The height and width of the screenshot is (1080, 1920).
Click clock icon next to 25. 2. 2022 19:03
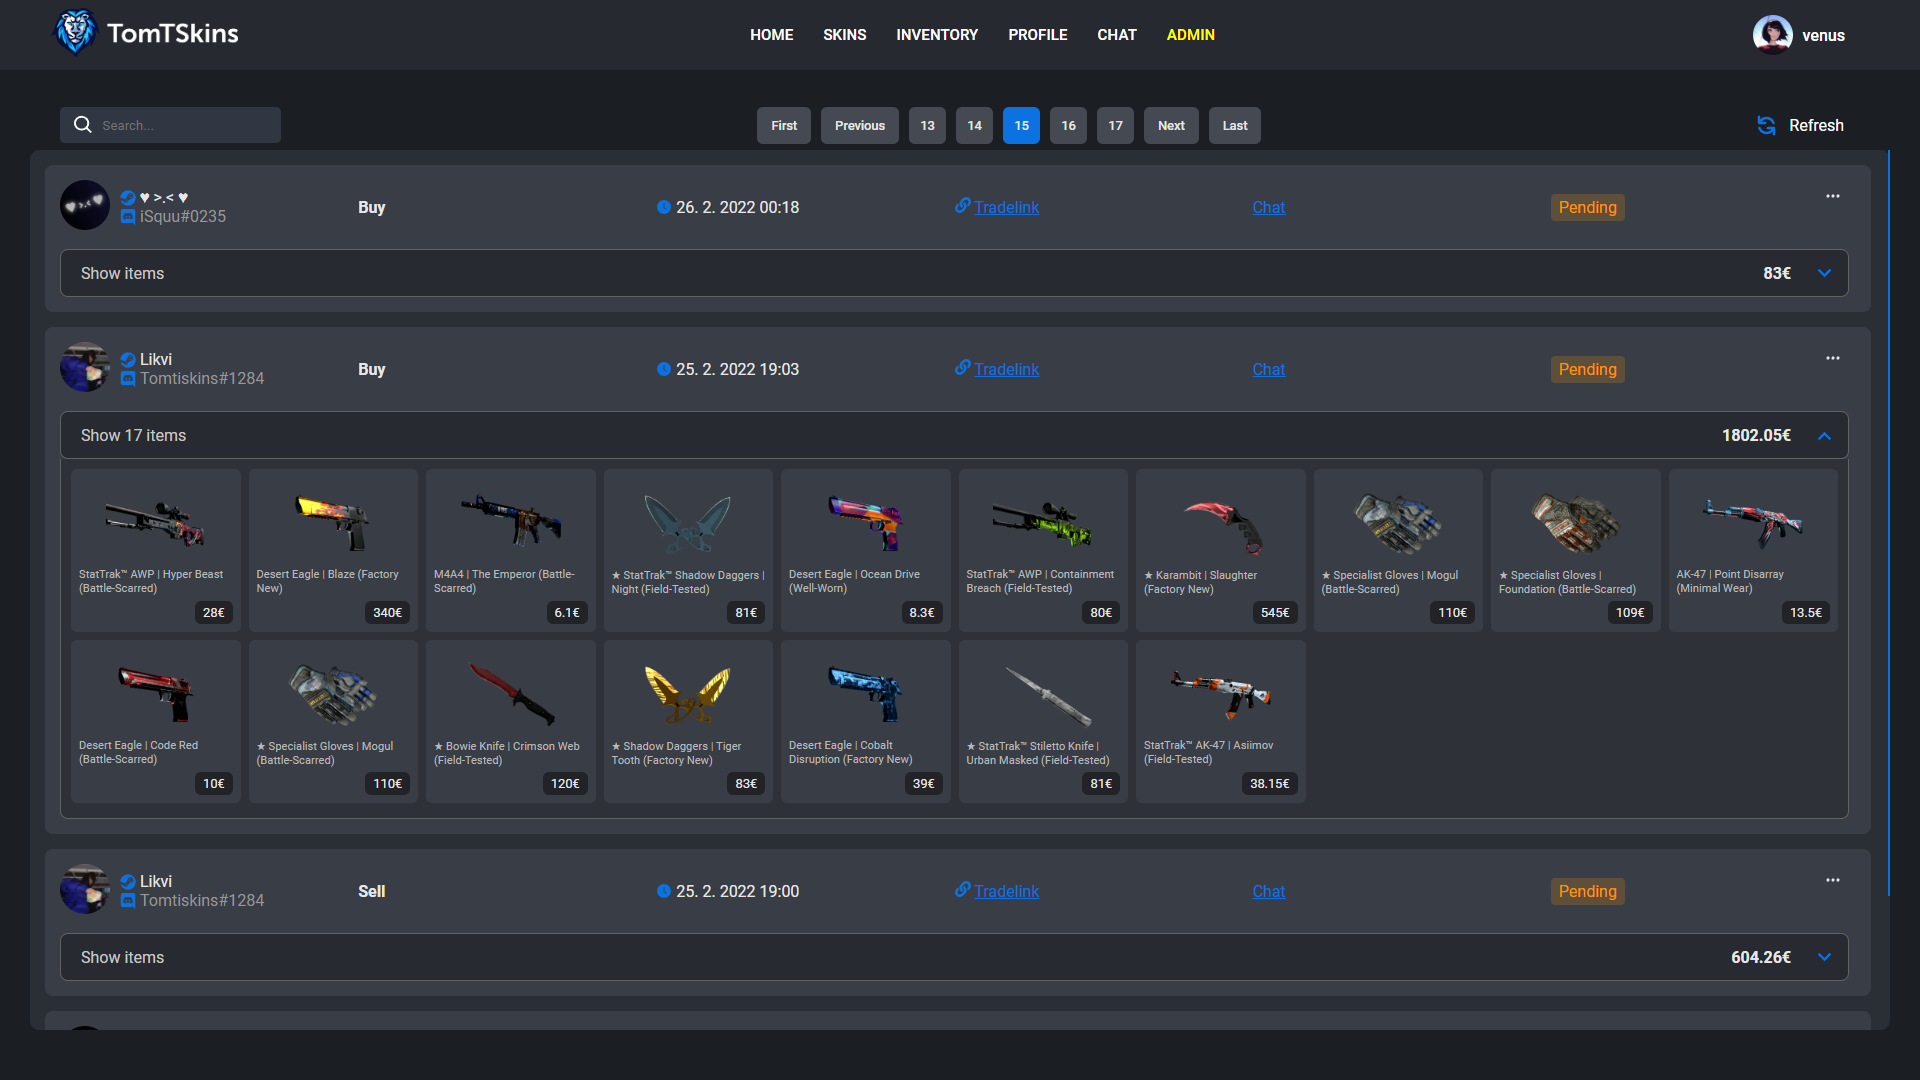[x=664, y=369]
